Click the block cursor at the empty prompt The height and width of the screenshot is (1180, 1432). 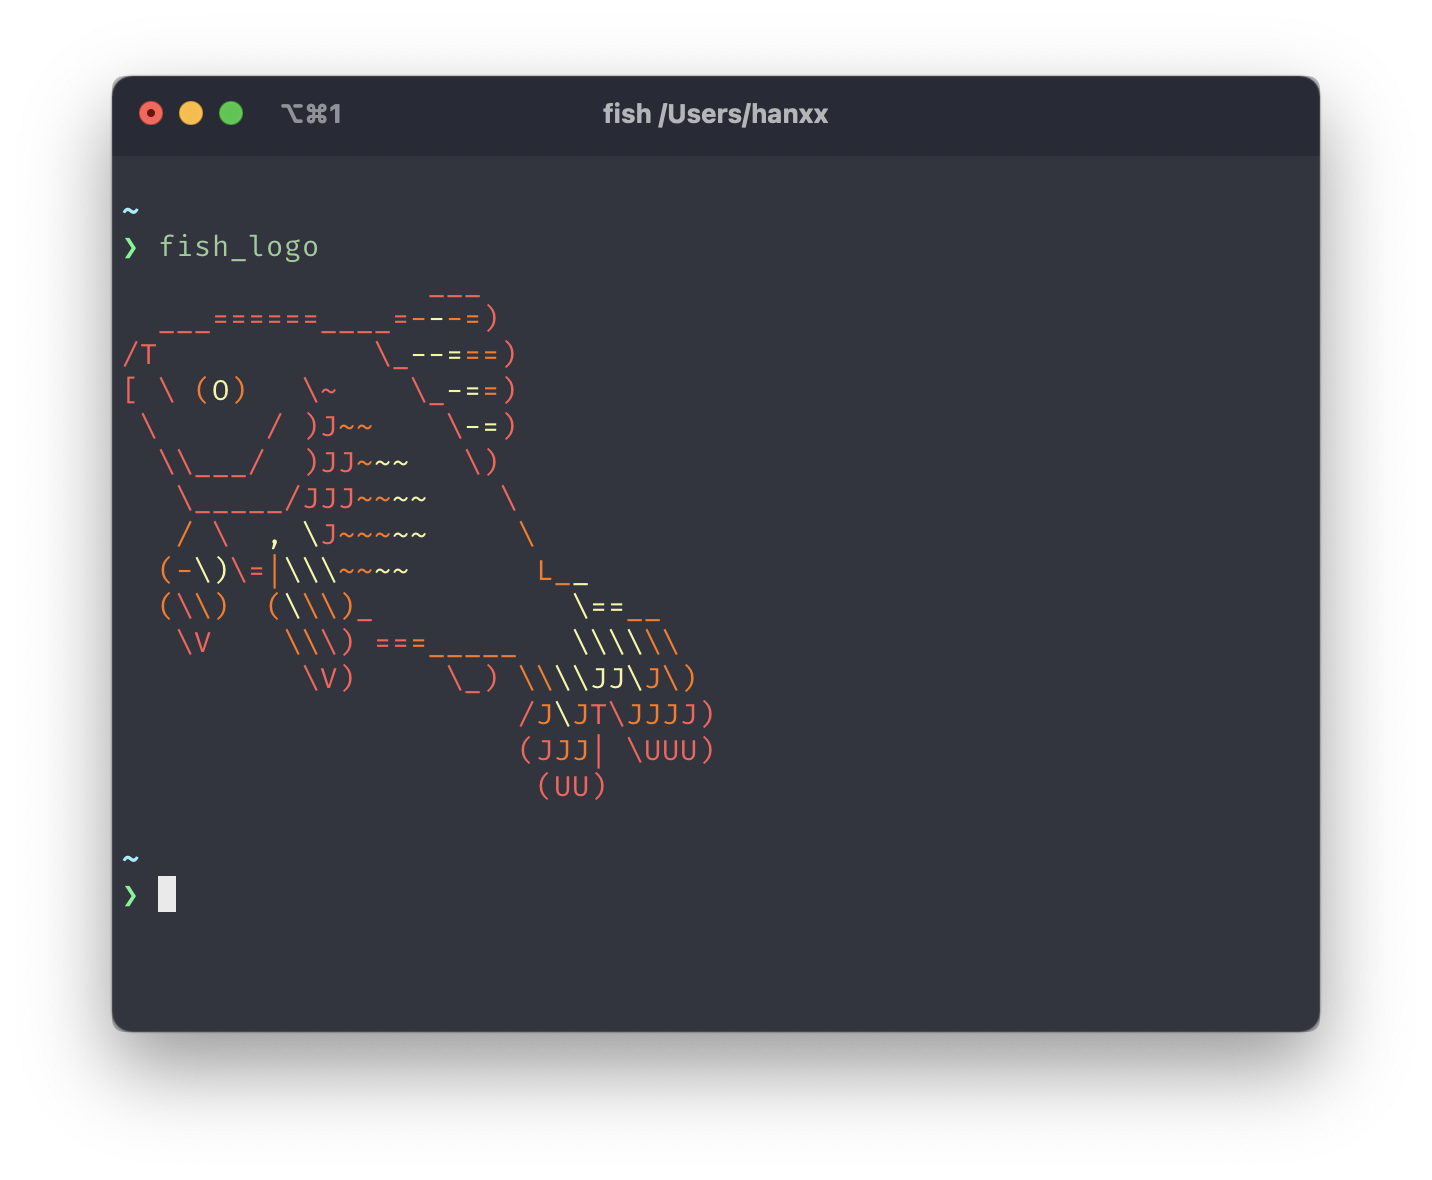167,894
